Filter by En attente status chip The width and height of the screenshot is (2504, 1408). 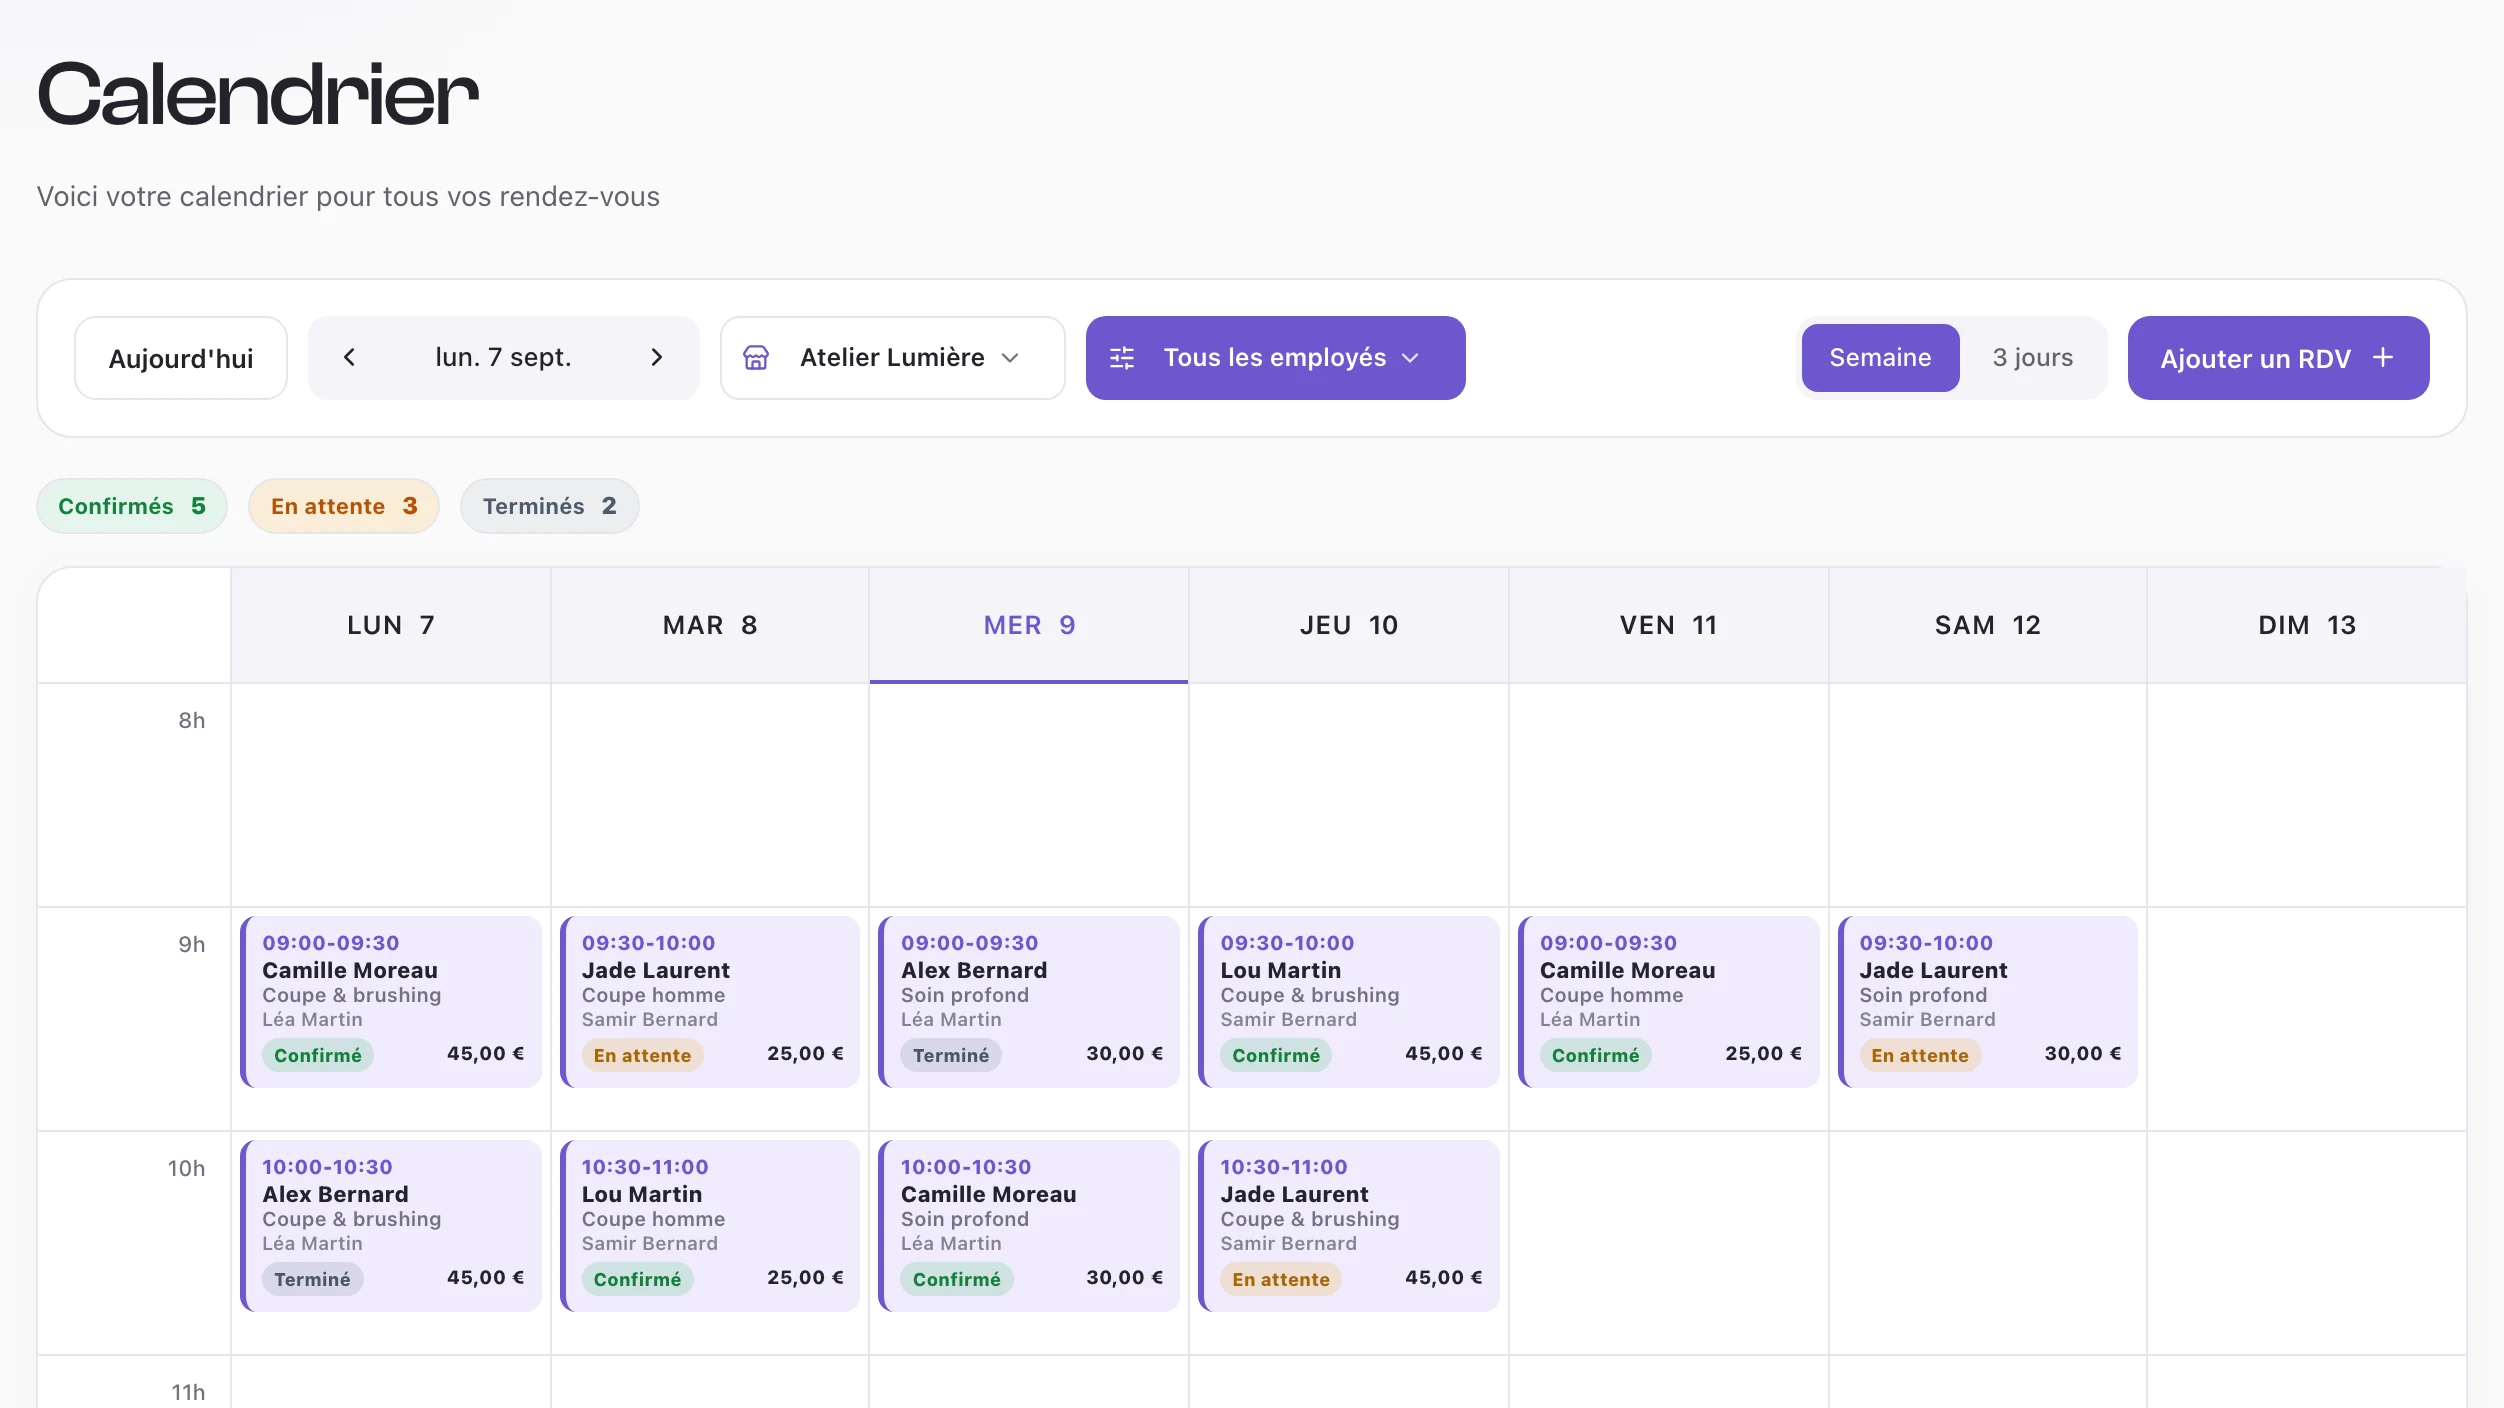pos(344,505)
